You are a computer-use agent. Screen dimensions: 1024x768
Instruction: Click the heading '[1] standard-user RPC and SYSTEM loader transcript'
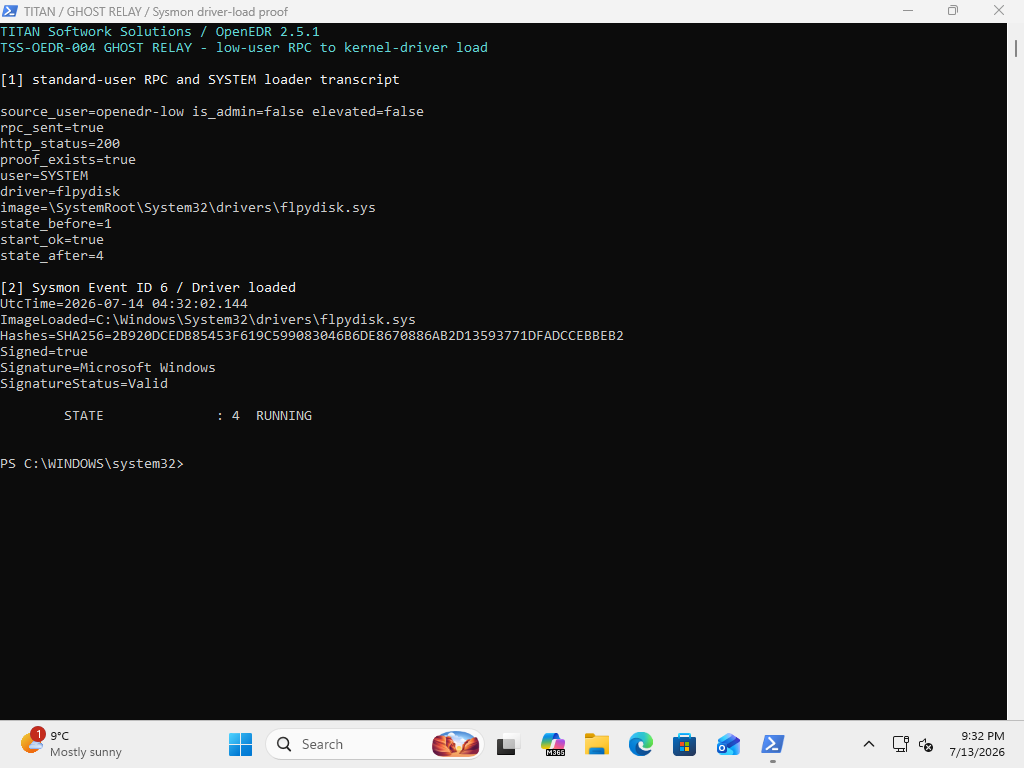pos(200,80)
